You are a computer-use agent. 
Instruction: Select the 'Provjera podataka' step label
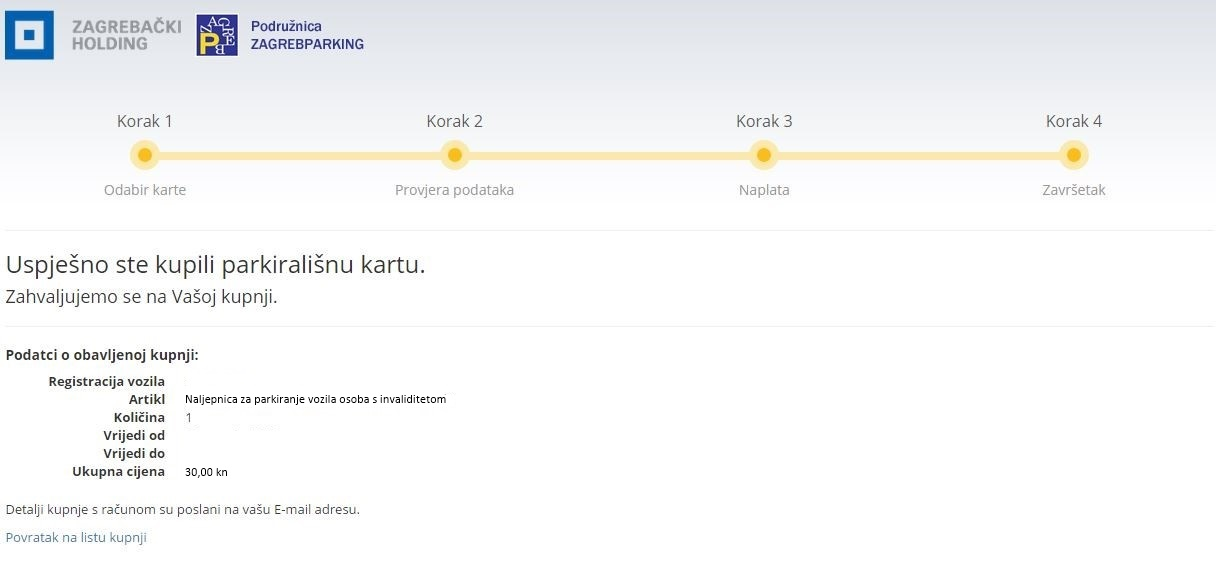pos(454,190)
